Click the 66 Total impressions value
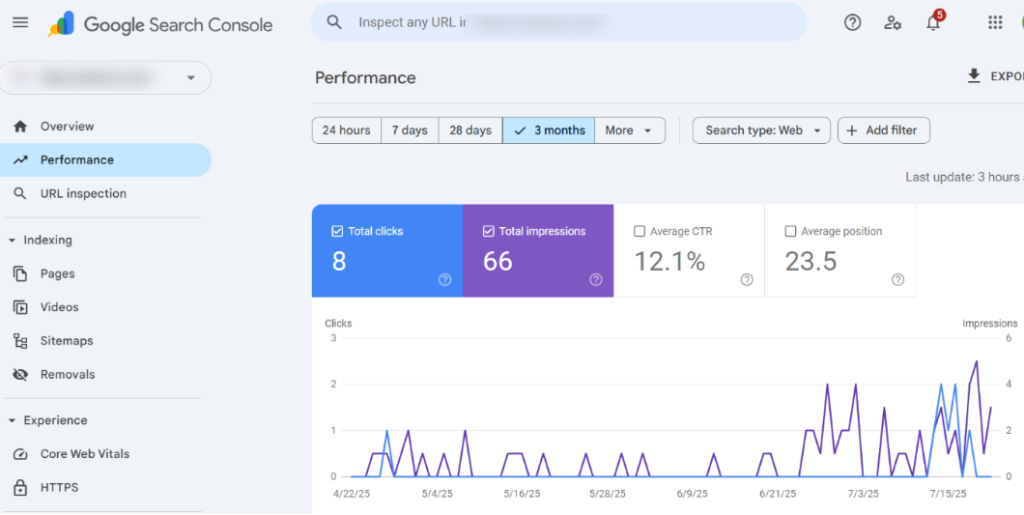 click(498, 261)
